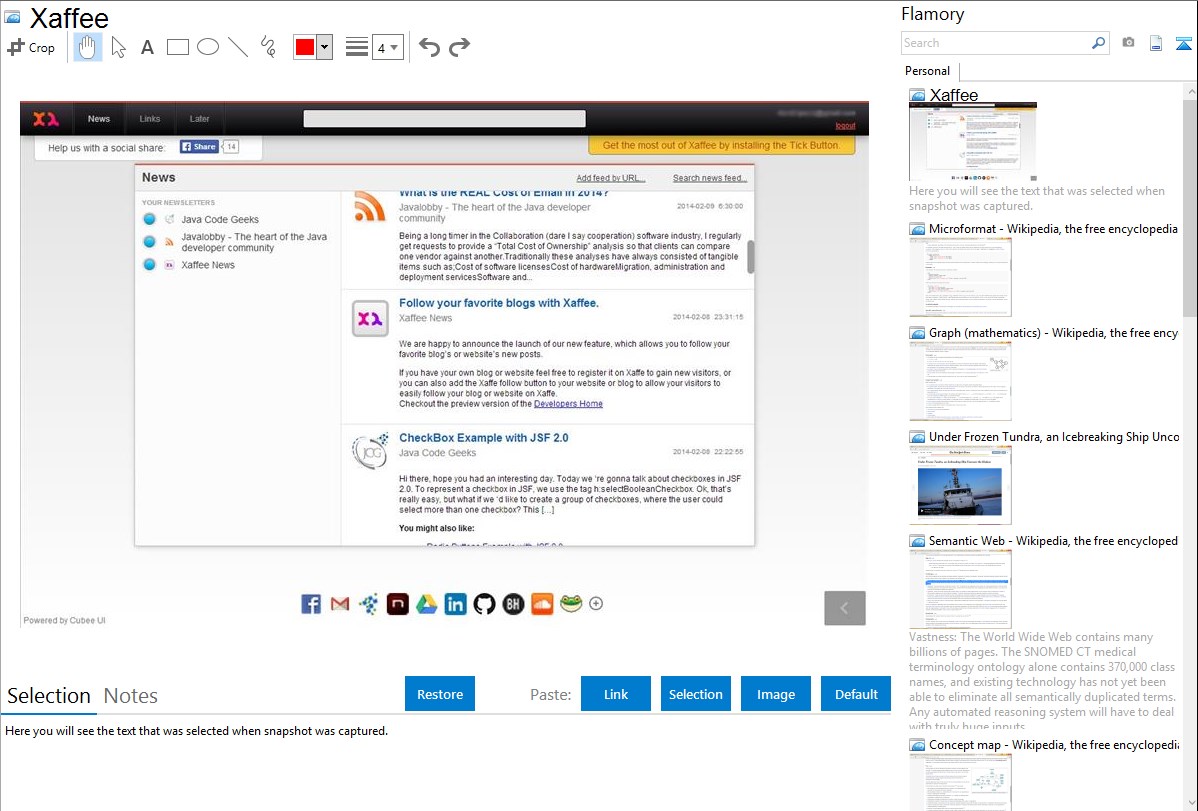Open the Semantic Web snapshot thumbnail
This screenshot has width=1198, height=811.
point(960,589)
